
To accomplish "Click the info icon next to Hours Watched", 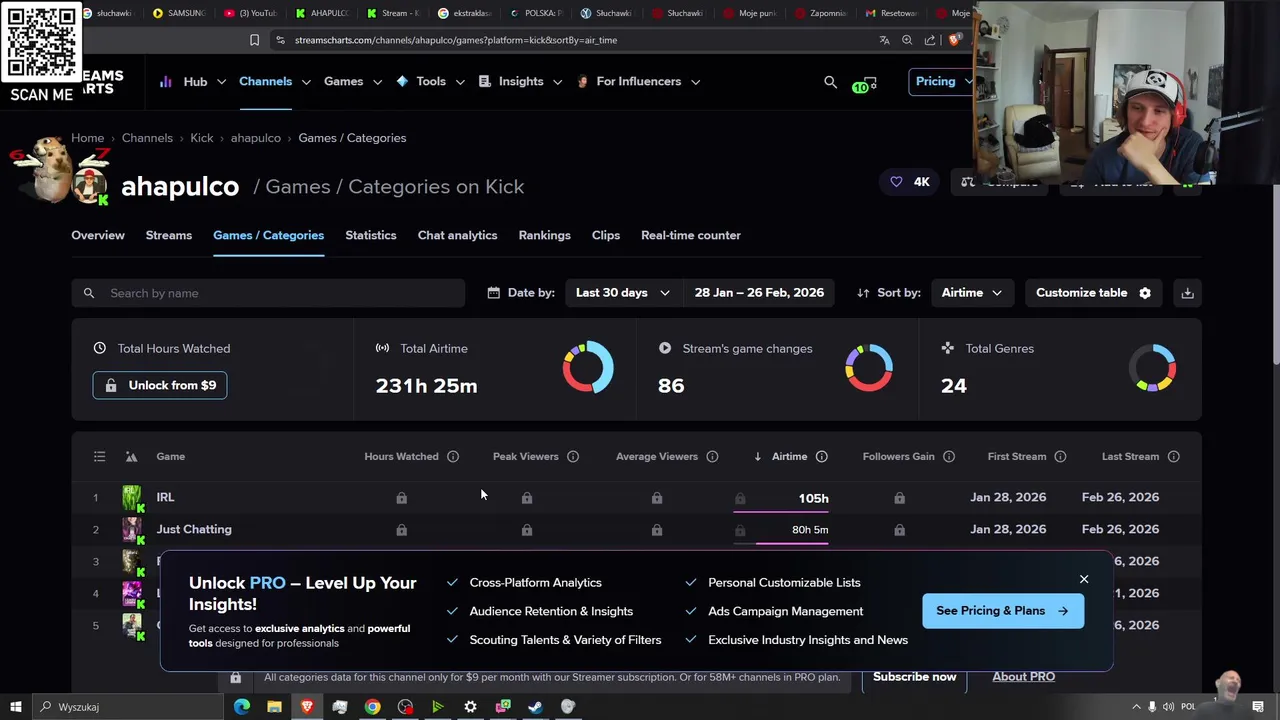I will coord(453,457).
